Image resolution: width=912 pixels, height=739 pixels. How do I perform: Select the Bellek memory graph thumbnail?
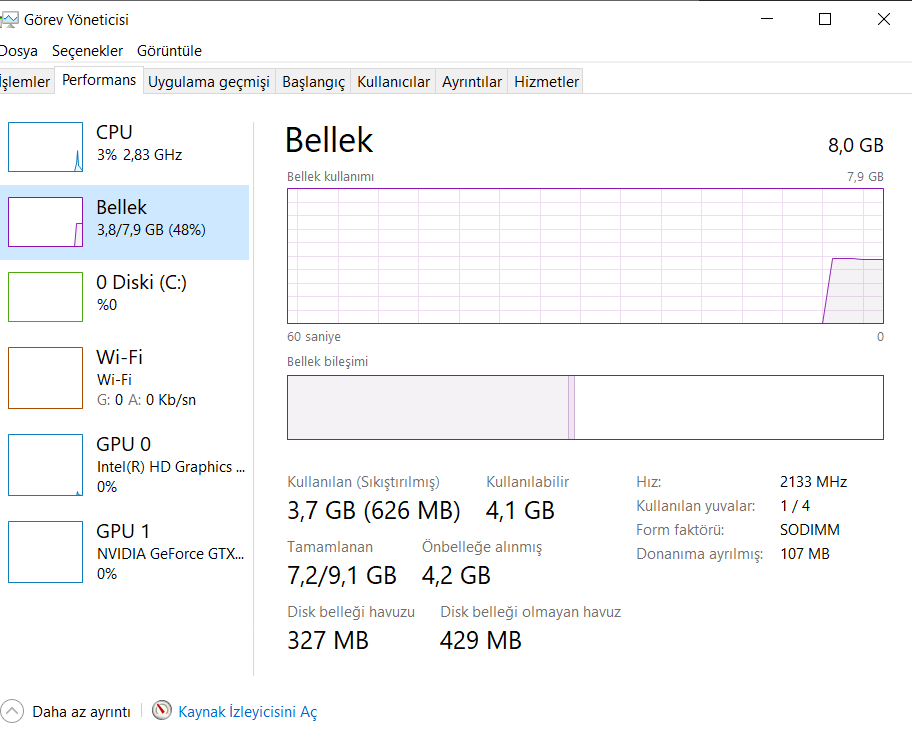pos(45,222)
